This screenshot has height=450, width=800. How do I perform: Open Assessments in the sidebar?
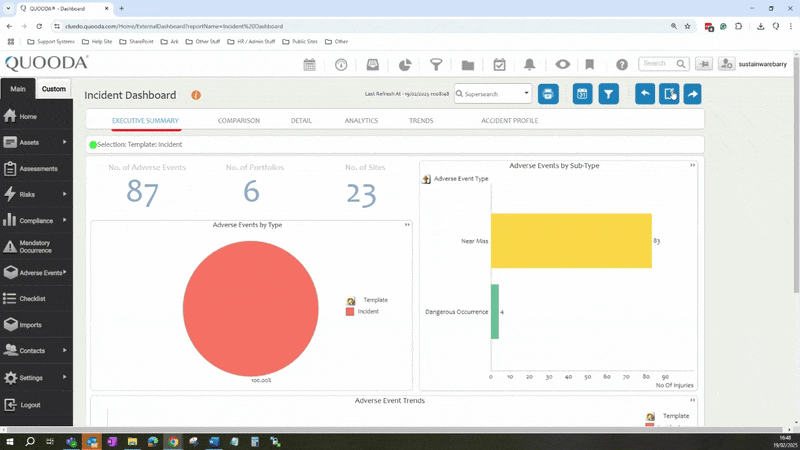point(36,168)
